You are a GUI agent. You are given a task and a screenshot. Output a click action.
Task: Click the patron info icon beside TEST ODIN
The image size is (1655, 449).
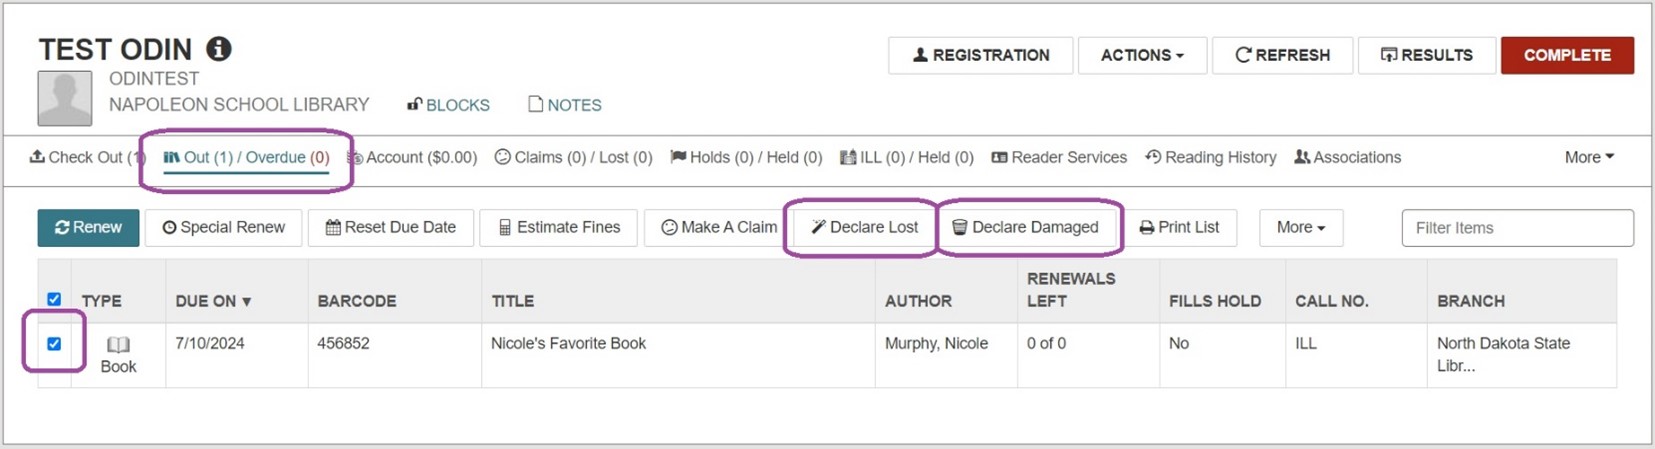(x=219, y=49)
